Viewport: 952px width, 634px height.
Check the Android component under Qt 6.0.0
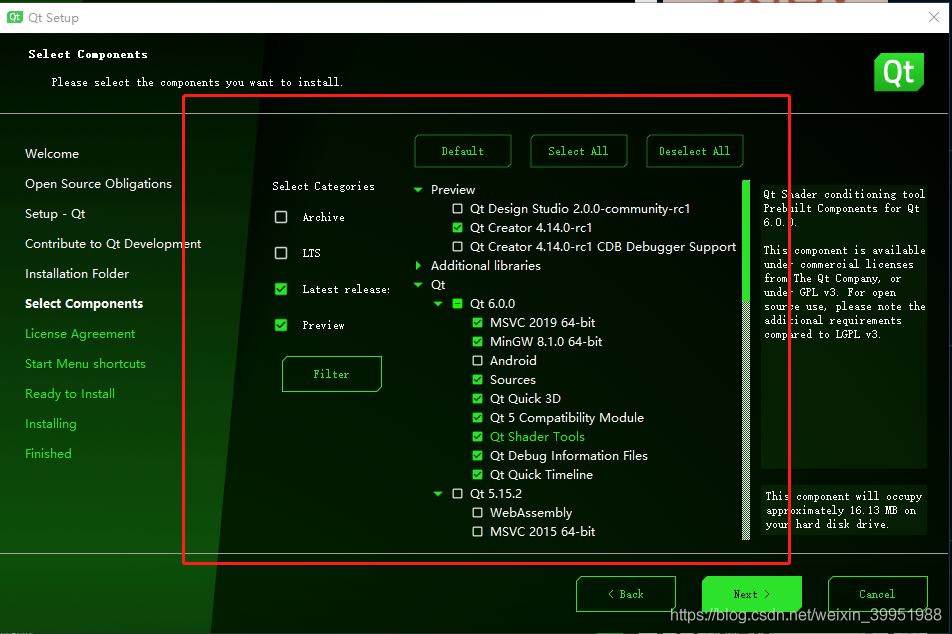(478, 360)
